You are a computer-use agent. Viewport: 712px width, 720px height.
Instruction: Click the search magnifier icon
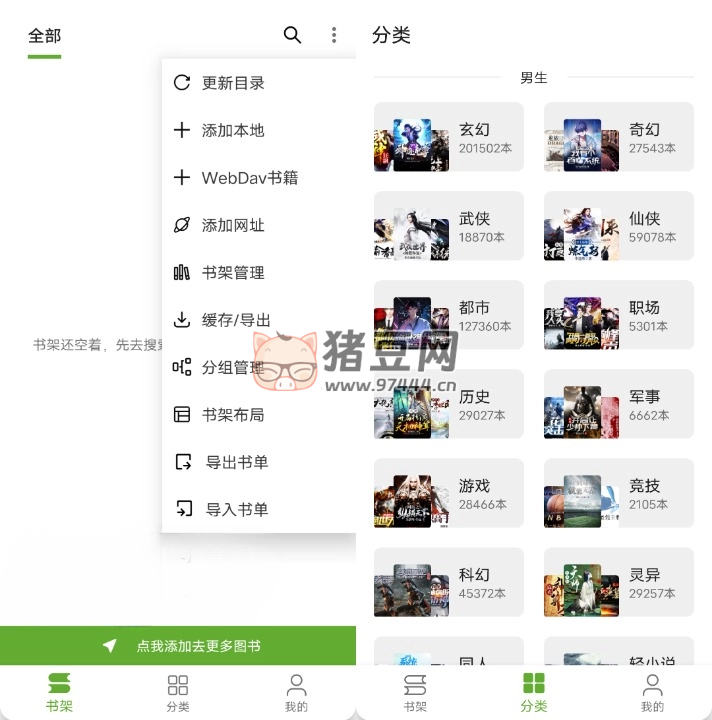pos(292,35)
